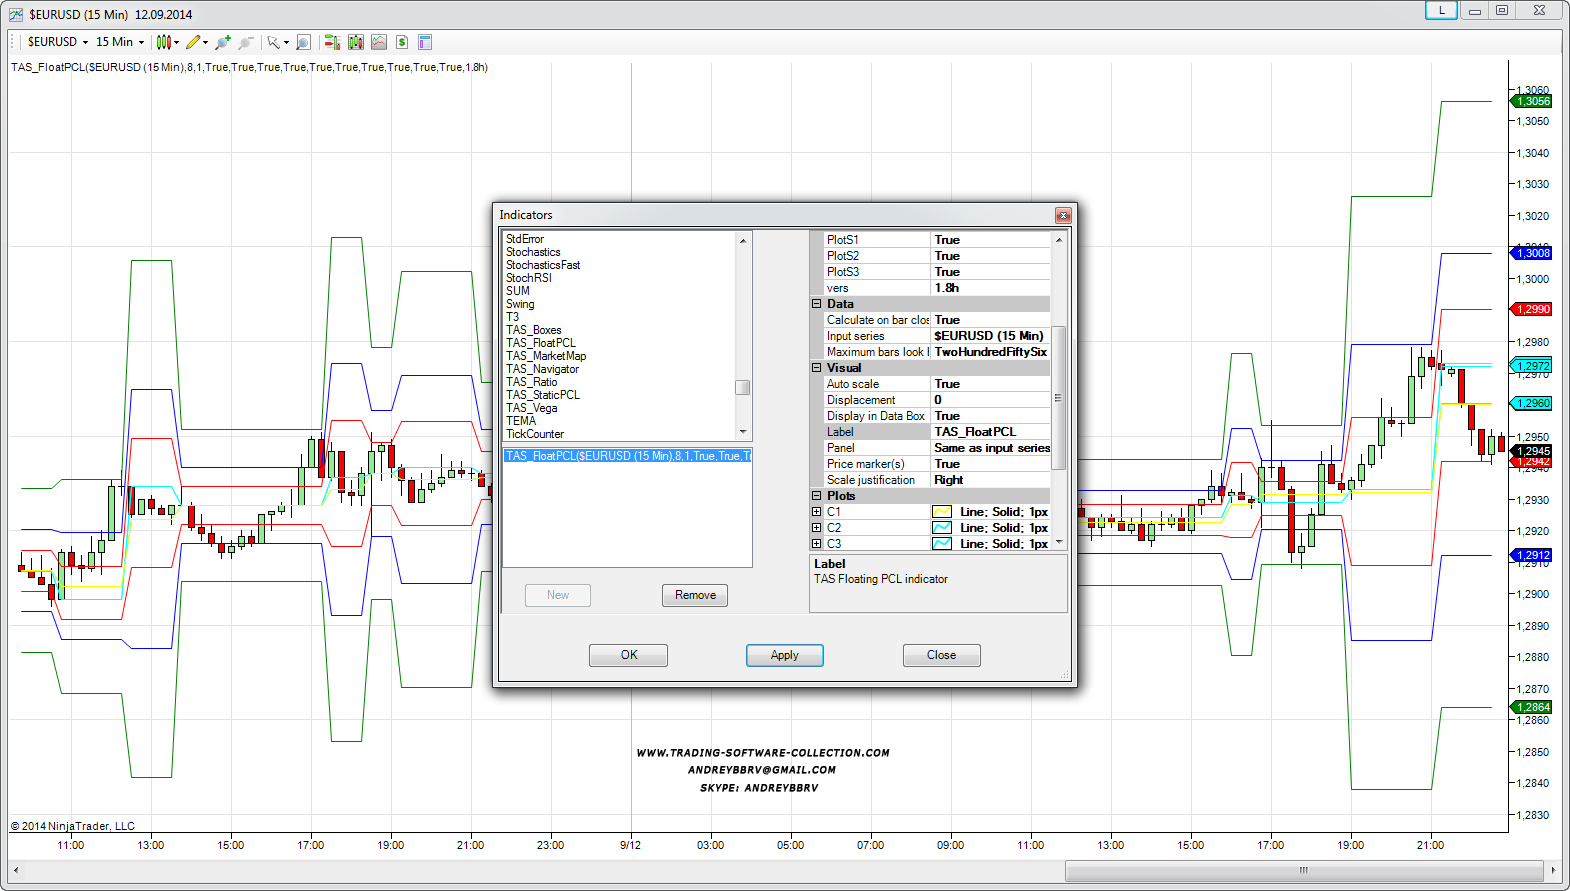Click the zoom in magnifier icon

[x=223, y=42]
